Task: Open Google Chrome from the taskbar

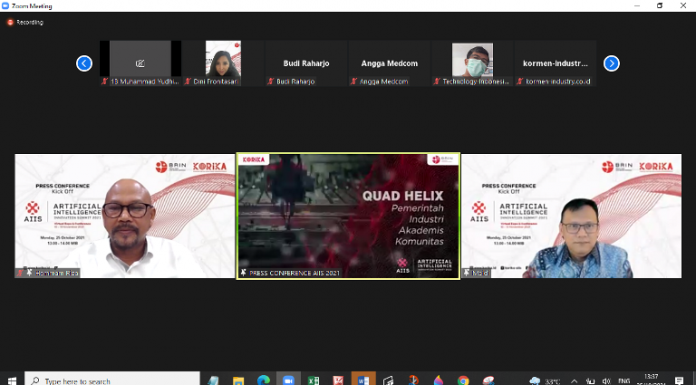Action: point(463,380)
